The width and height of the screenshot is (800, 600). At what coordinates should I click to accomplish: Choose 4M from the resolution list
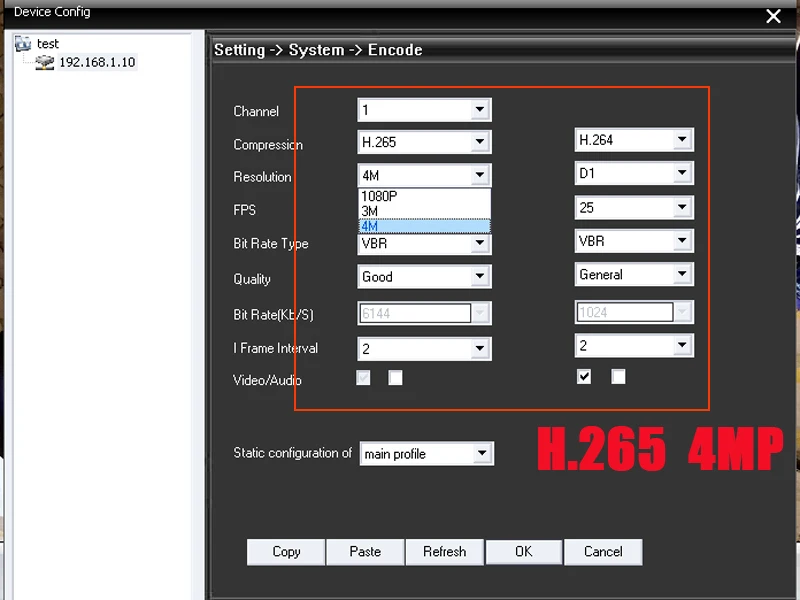tap(424, 226)
